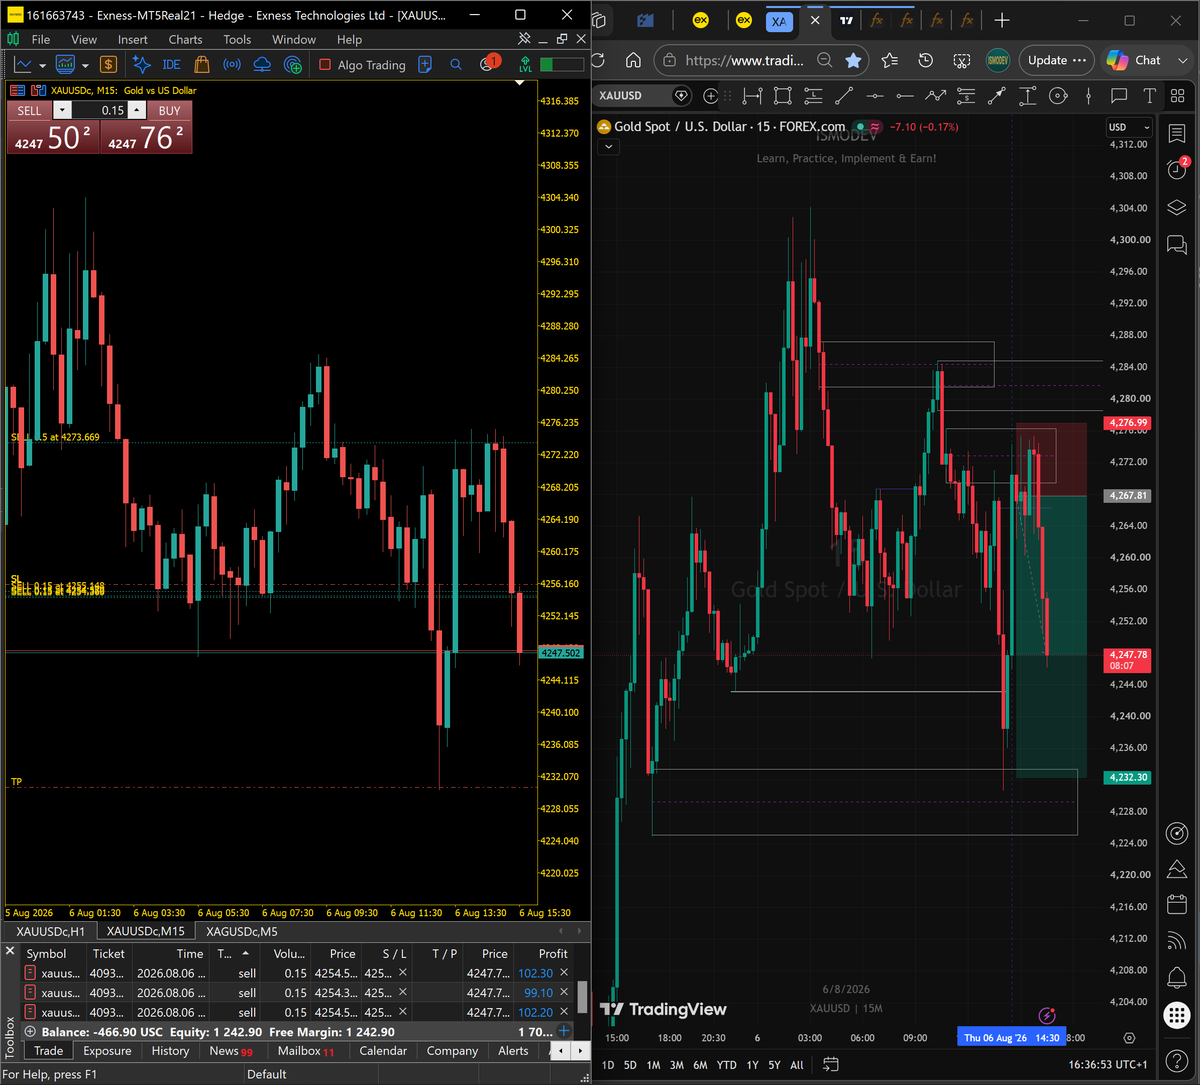The image size is (1200, 1085).
Task: Select the rectangle drawing tool in TradingView
Action: point(783,96)
